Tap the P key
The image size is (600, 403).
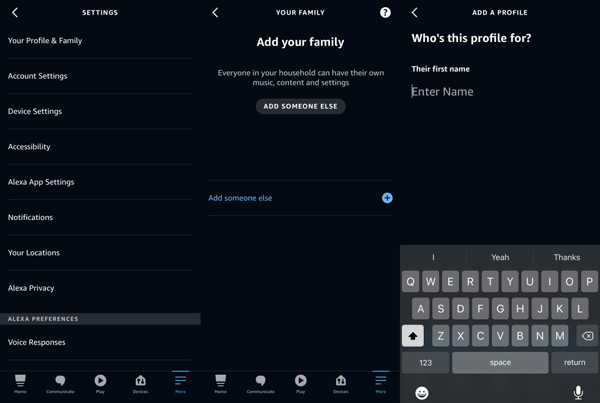point(589,282)
